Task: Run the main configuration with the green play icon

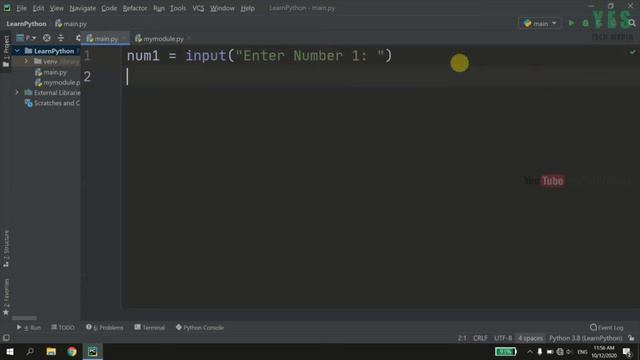Action: [571, 24]
